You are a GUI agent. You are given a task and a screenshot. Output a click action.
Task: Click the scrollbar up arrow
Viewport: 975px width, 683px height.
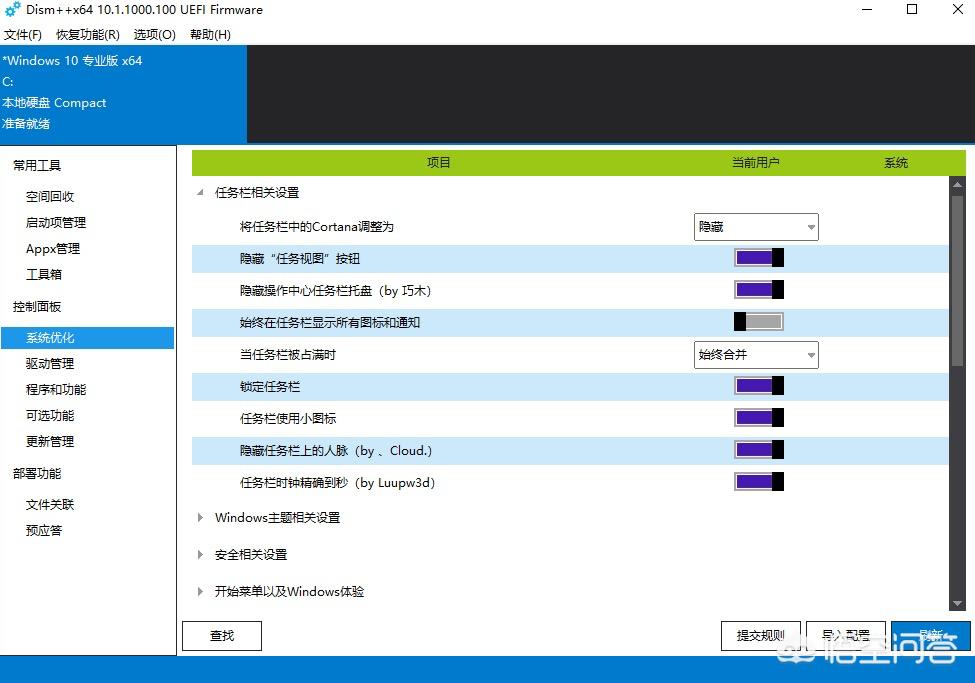coord(957,185)
